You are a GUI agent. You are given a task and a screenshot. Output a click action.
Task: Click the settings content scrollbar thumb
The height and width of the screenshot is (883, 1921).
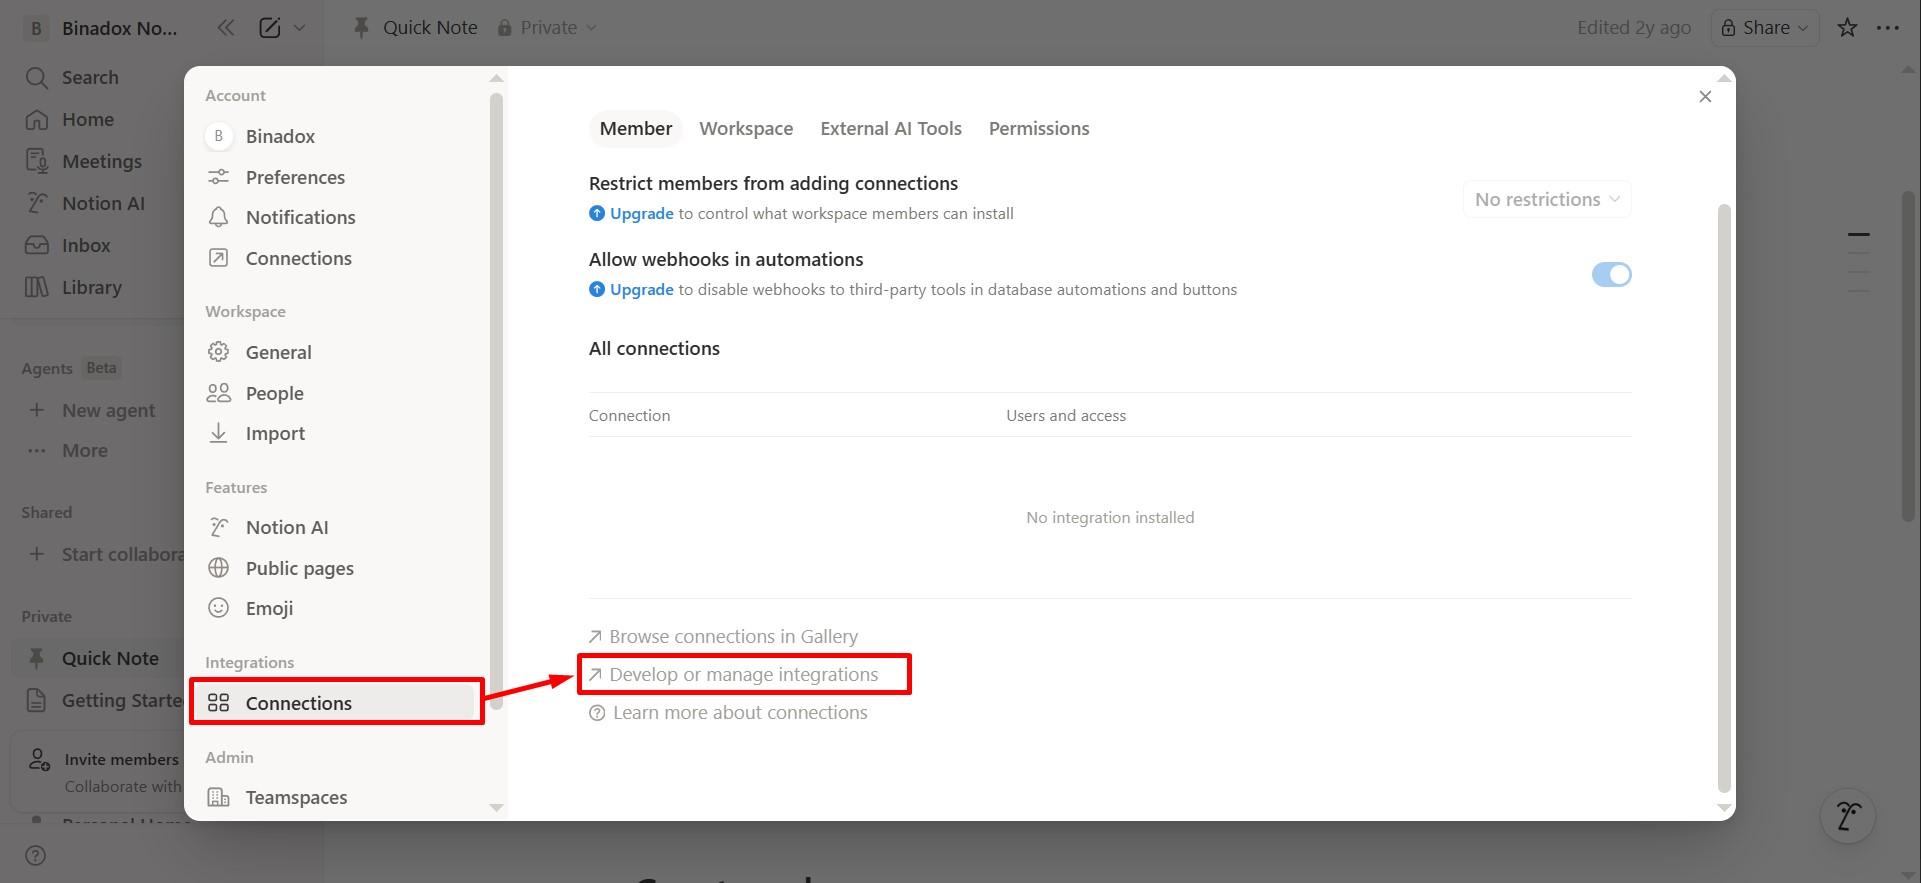[x=1723, y=497]
